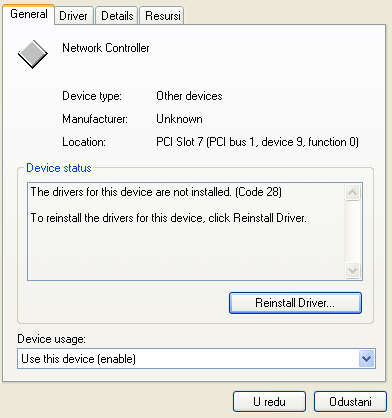Select the 'Use this device (enable)' combo box

[196, 359]
